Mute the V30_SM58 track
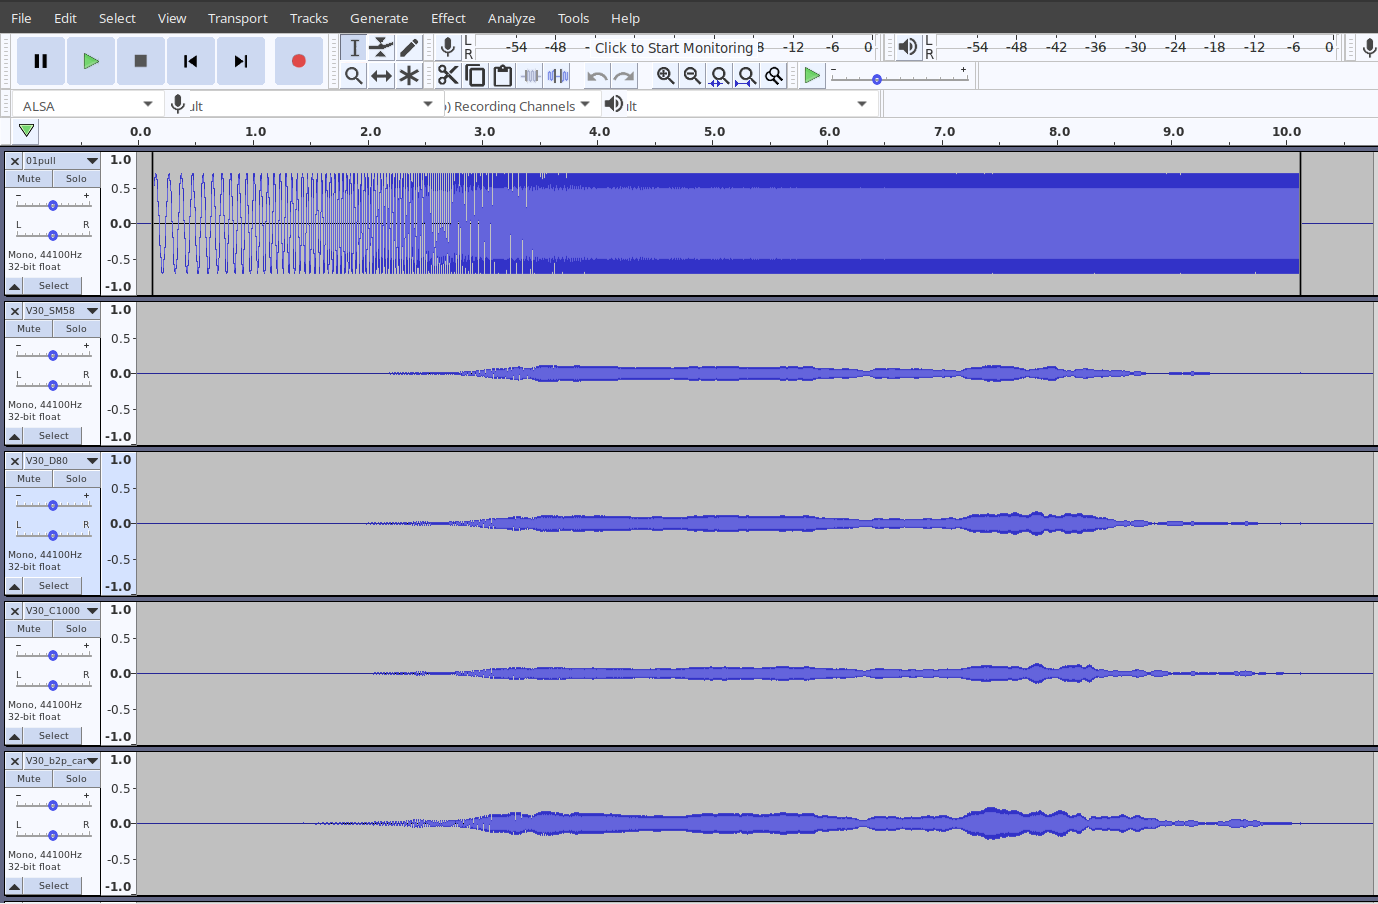The image size is (1378, 904). pyautogui.click(x=29, y=329)
